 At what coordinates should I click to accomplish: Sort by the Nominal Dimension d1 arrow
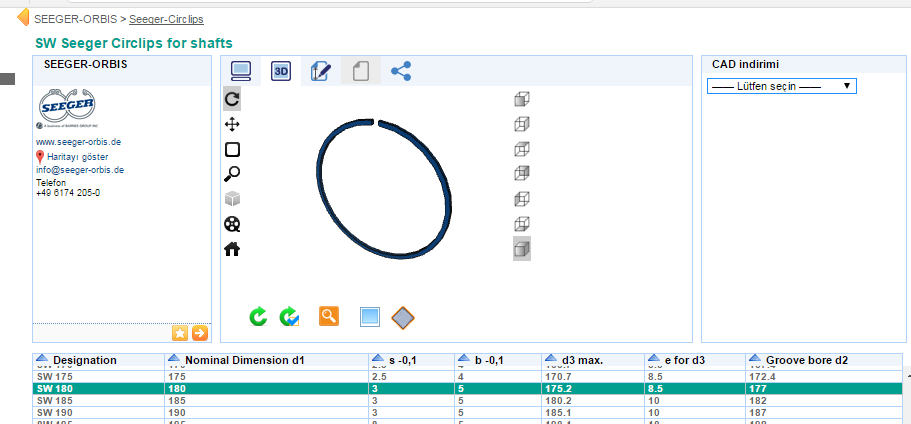(x=173, y=359)
